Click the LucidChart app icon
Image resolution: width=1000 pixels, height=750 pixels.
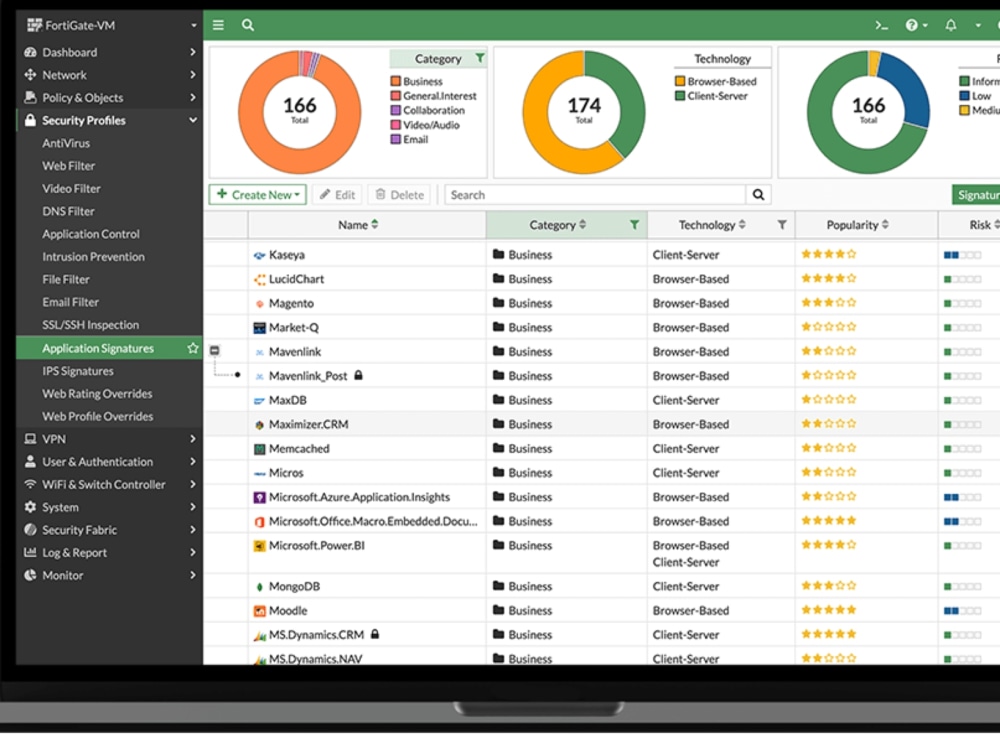[x=259, y=279]
